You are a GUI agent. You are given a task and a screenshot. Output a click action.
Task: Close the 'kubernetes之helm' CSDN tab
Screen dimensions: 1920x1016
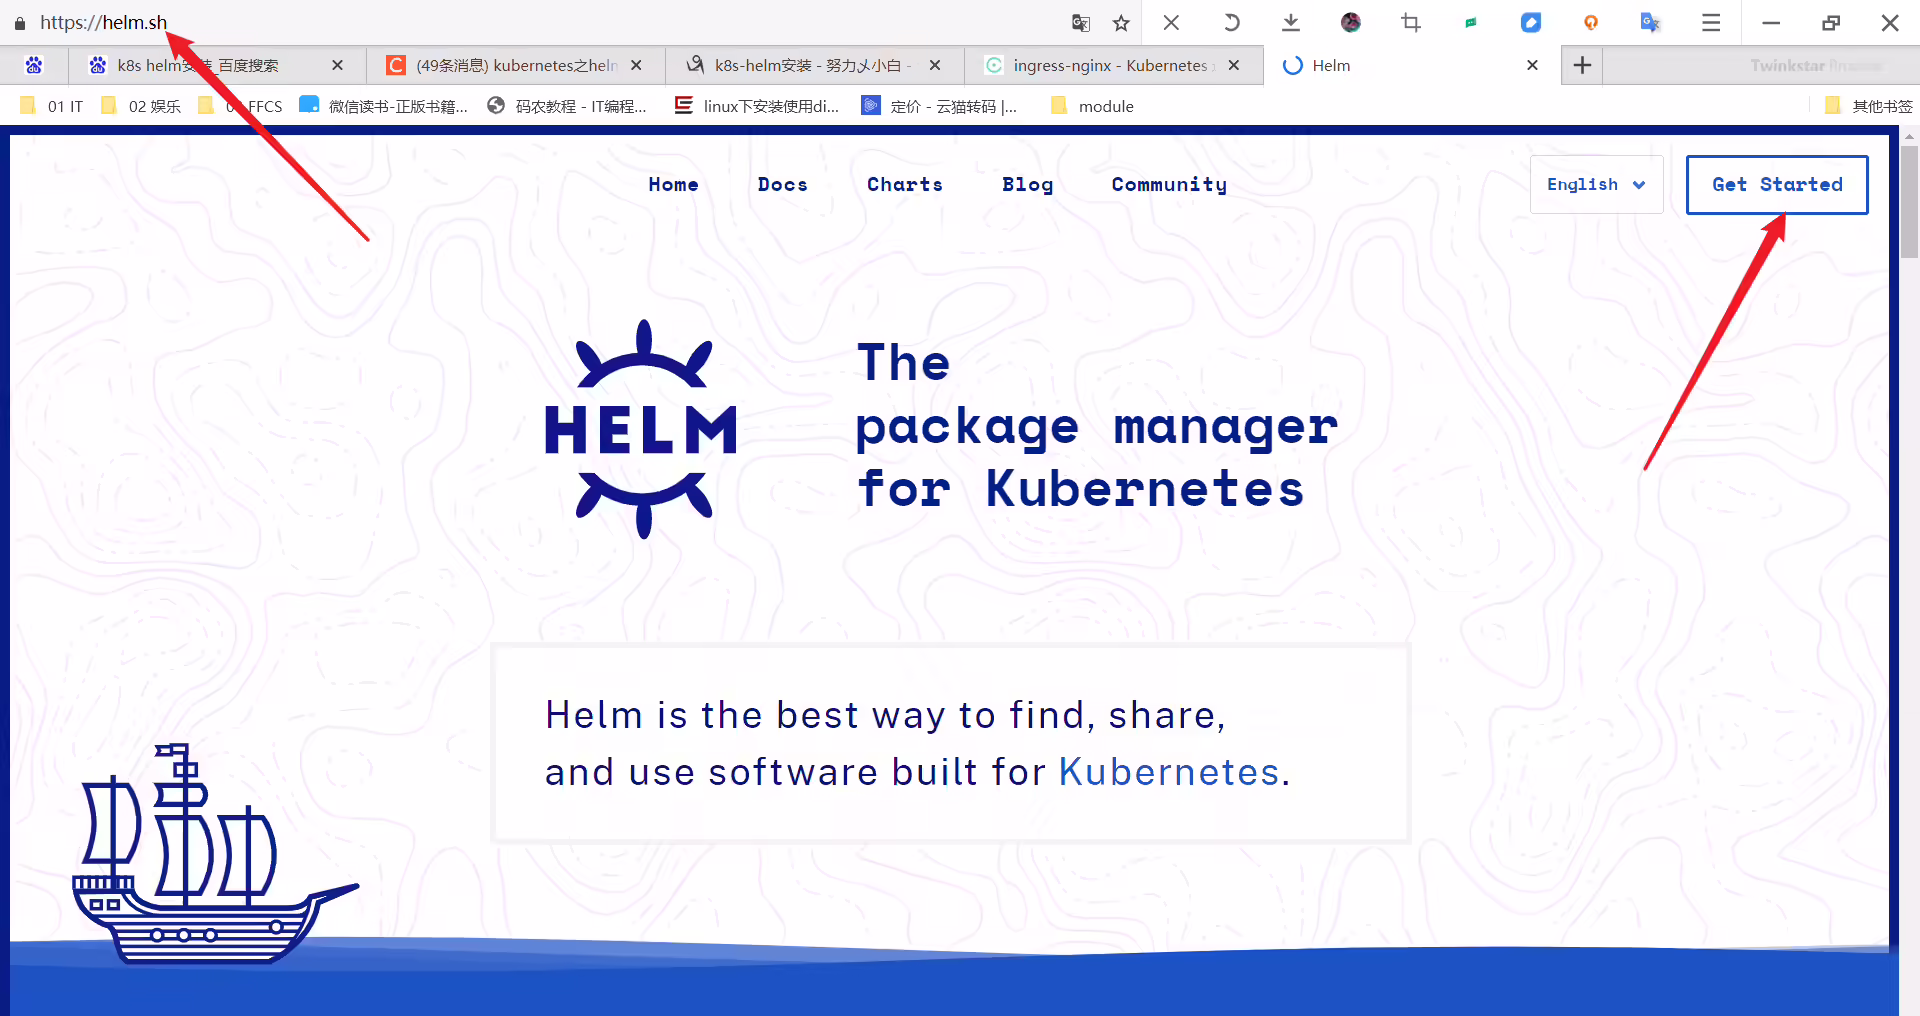636,65
